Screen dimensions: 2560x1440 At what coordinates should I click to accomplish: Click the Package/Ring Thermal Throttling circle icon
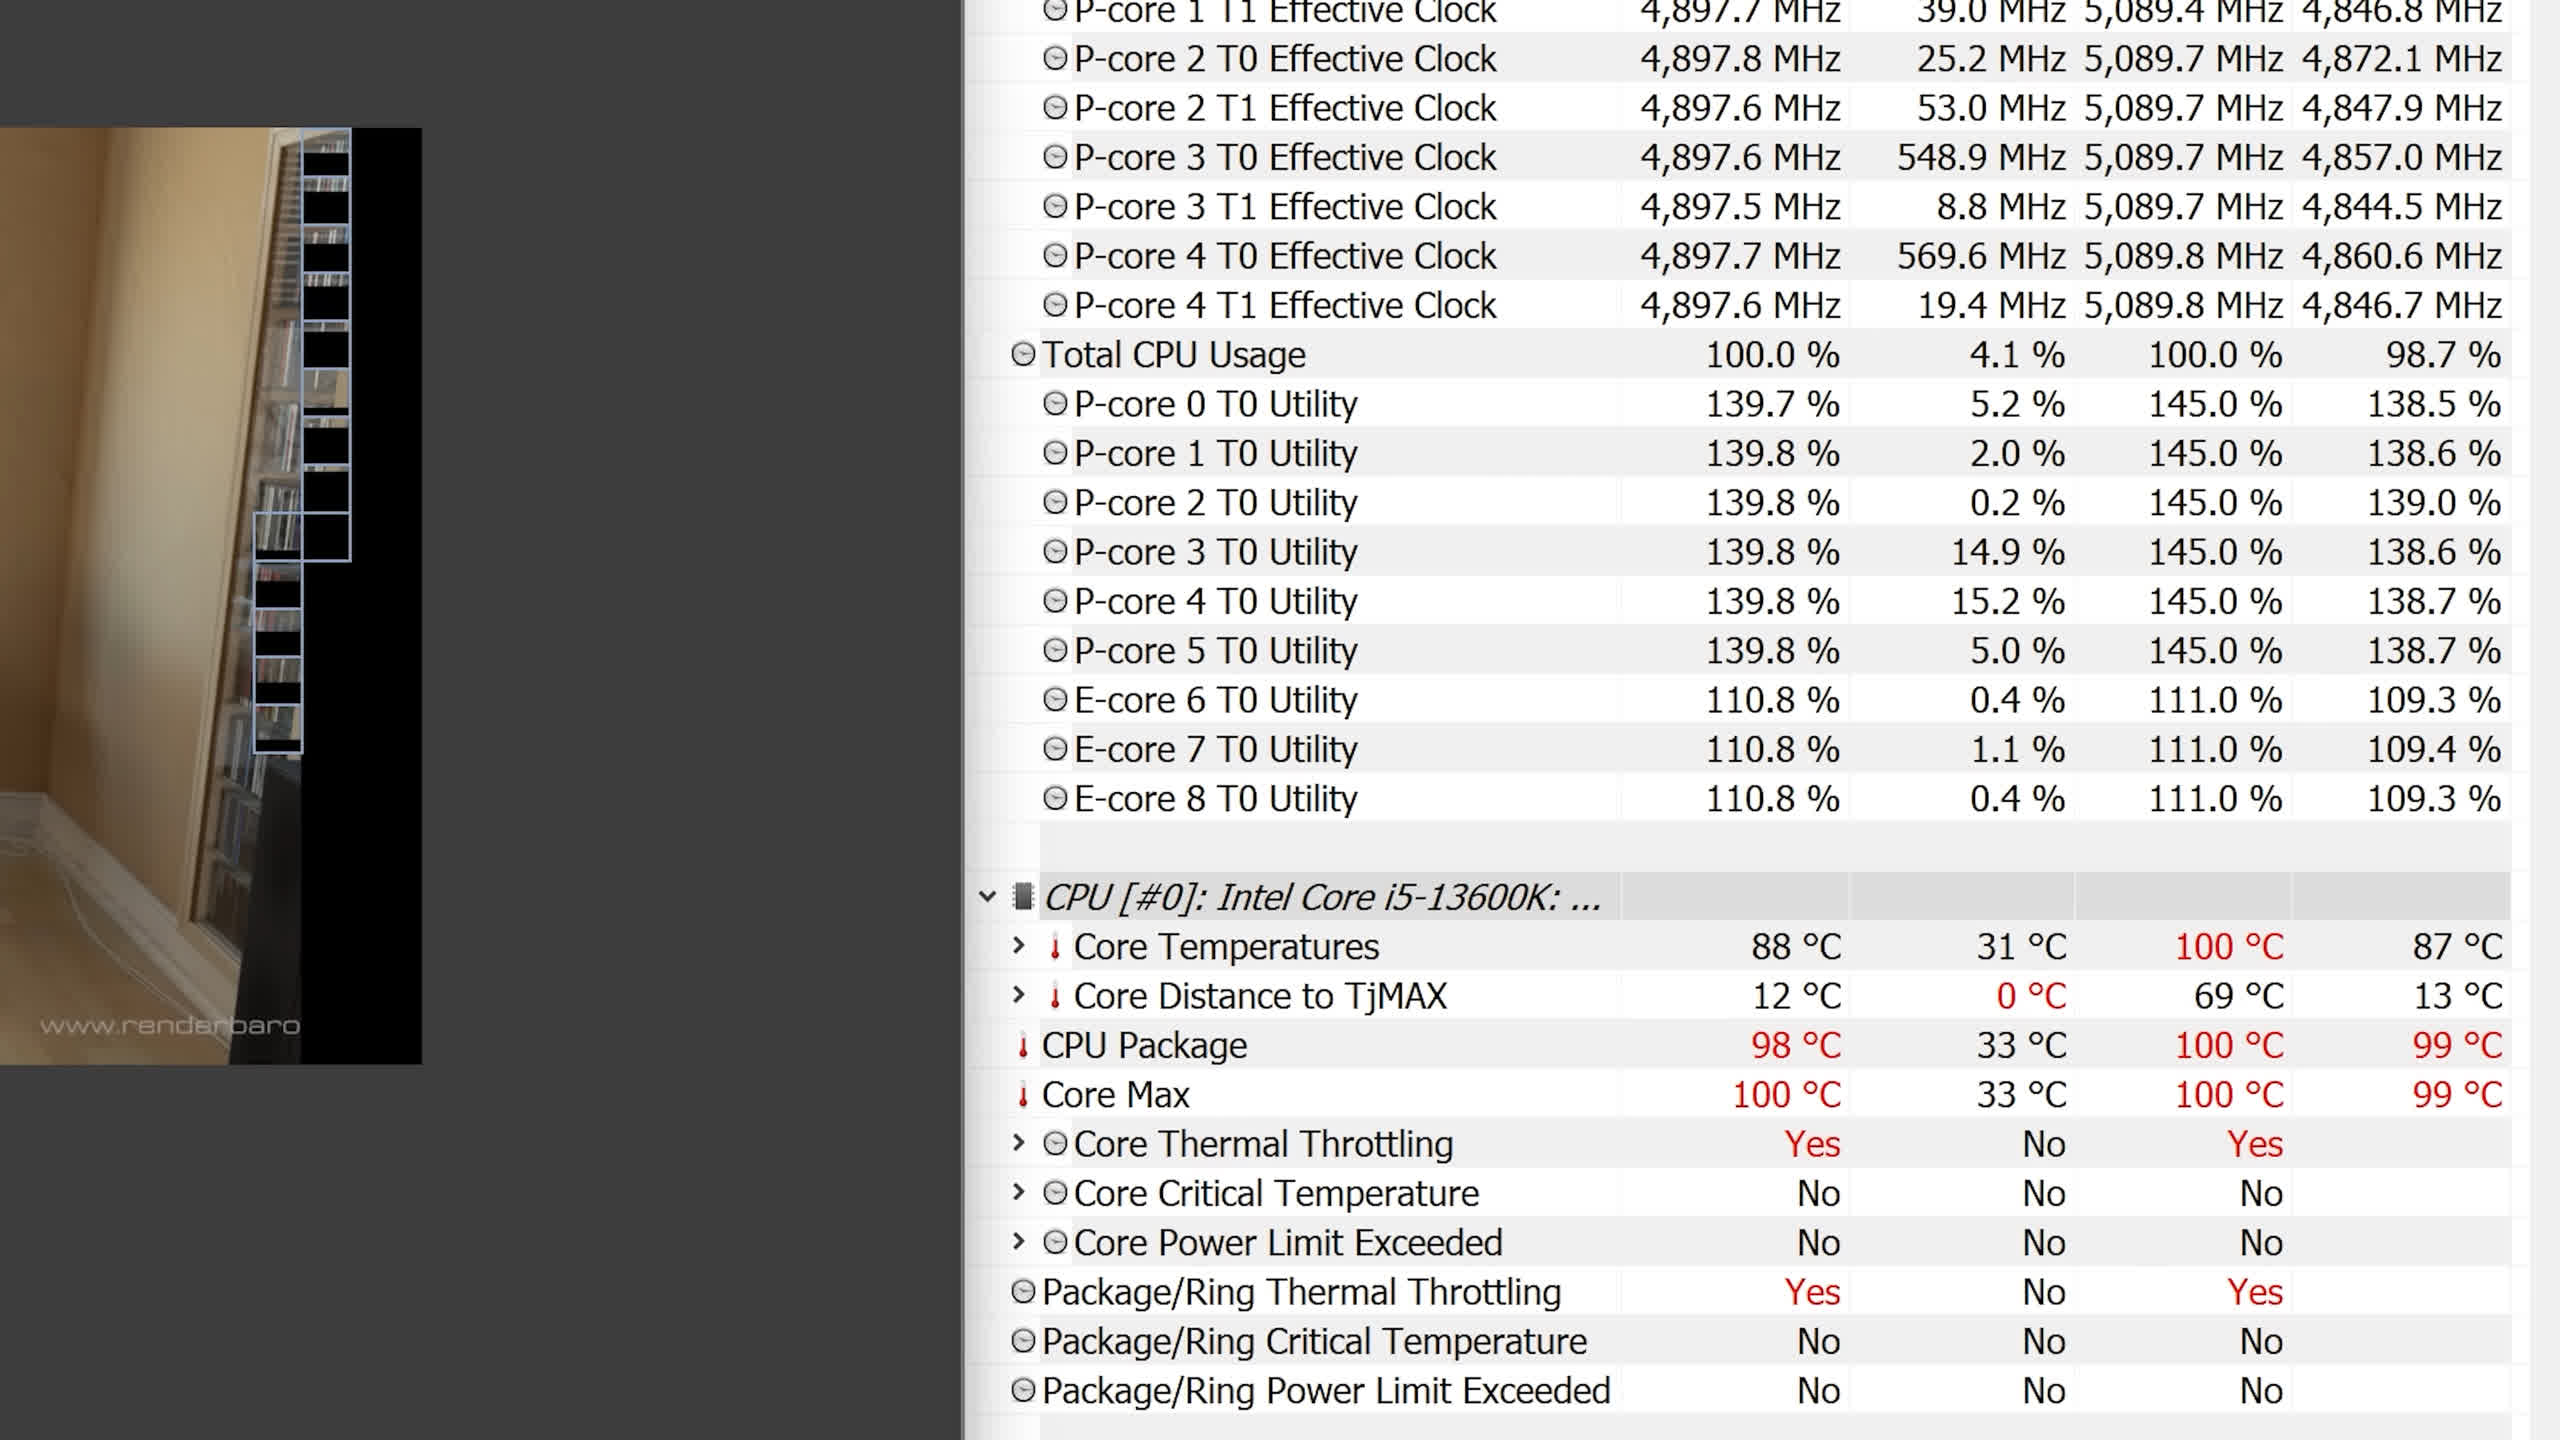(1023, 1292)
